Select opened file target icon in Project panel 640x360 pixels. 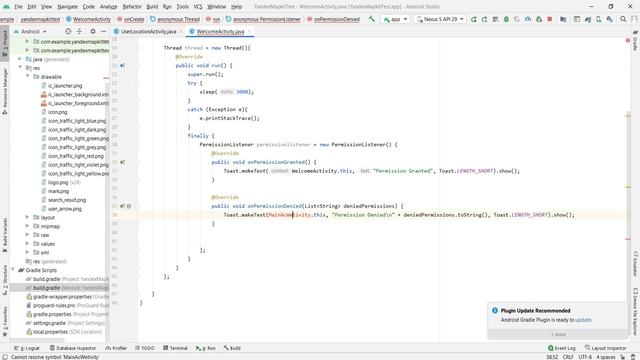click(68, 31)
